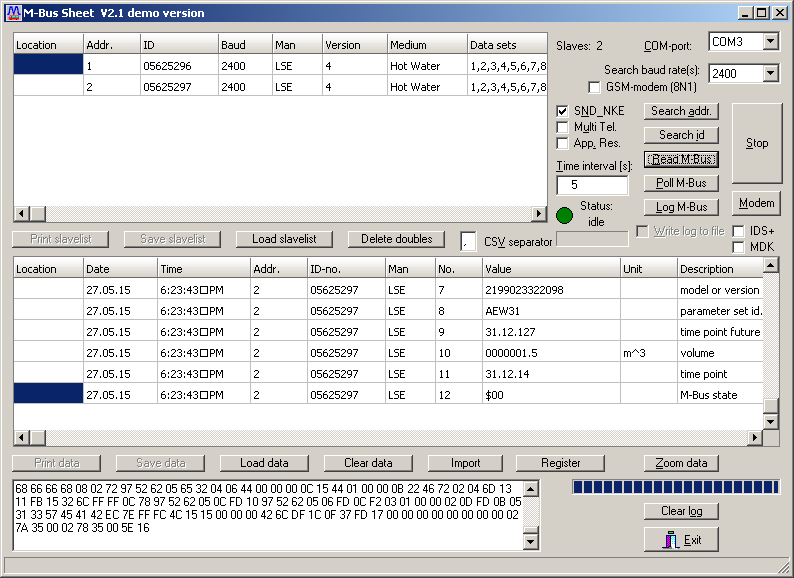Open the COM-port dropdown

(769, 42)
